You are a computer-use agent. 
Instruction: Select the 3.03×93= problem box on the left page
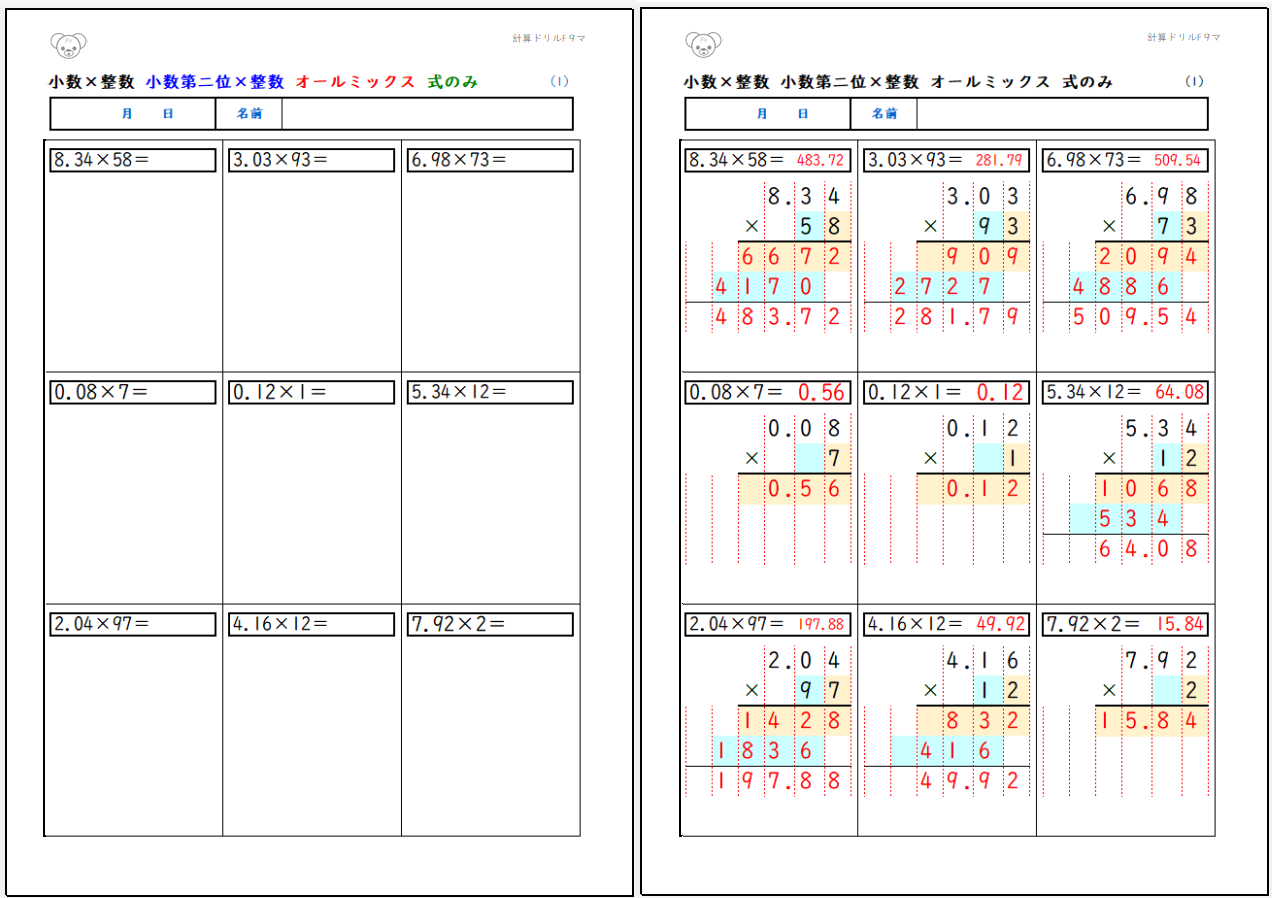click(311, 160)
